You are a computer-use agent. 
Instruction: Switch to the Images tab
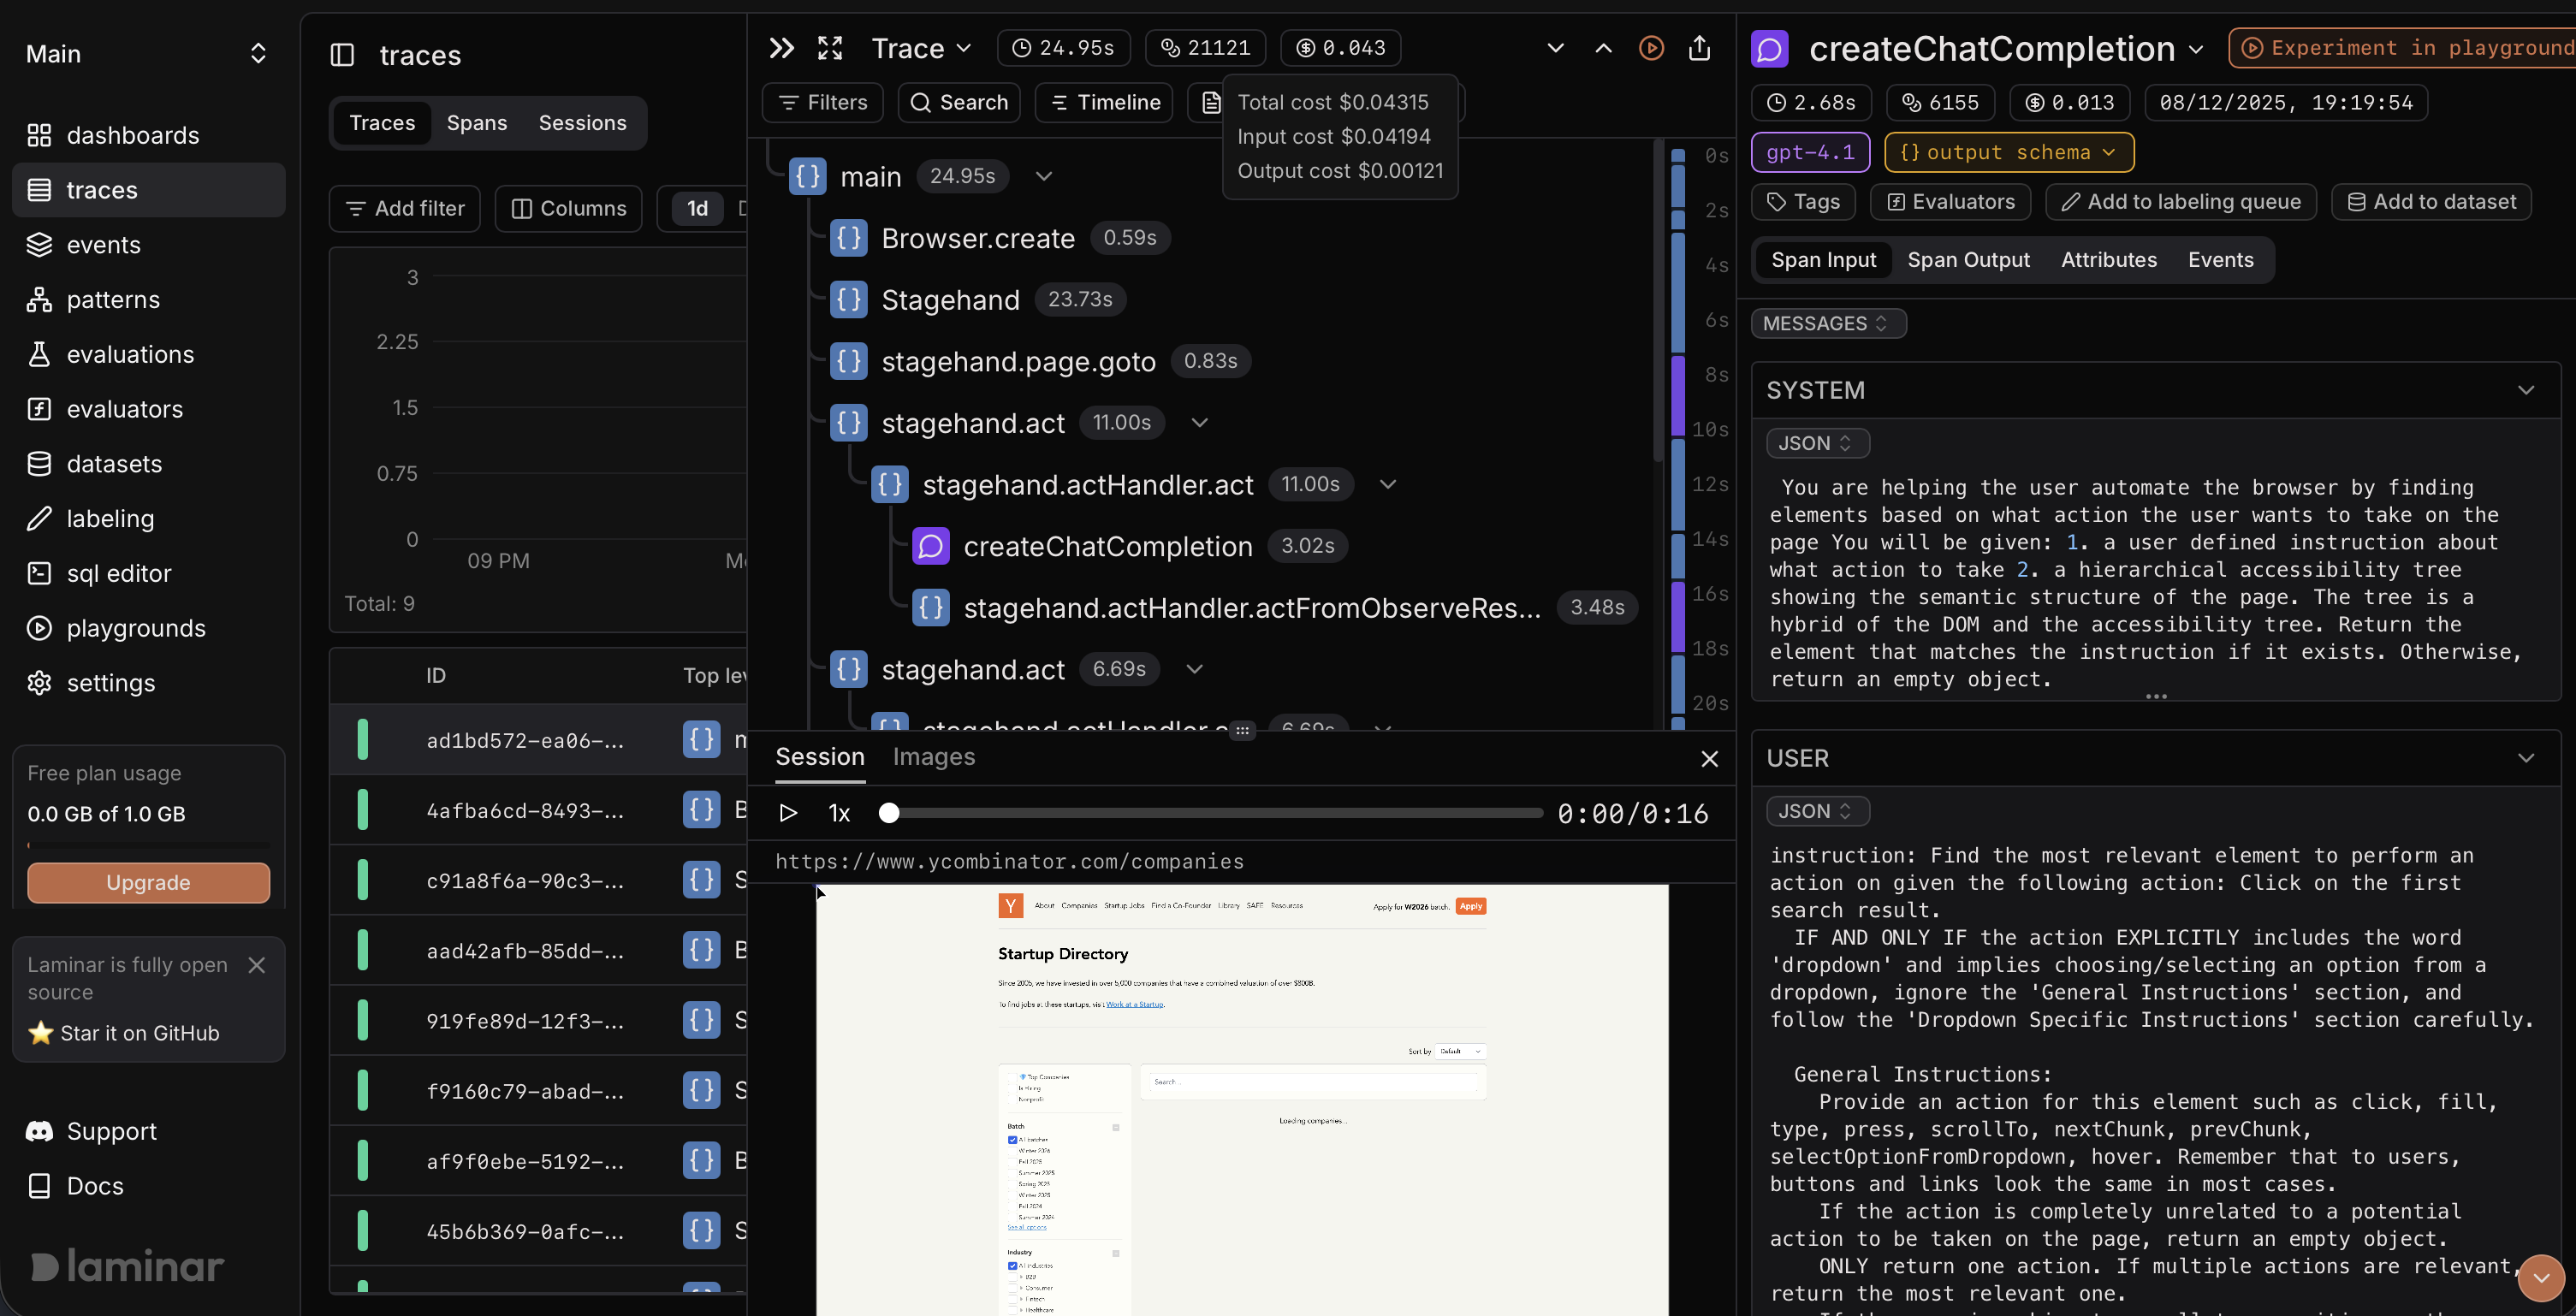[933, 757]
